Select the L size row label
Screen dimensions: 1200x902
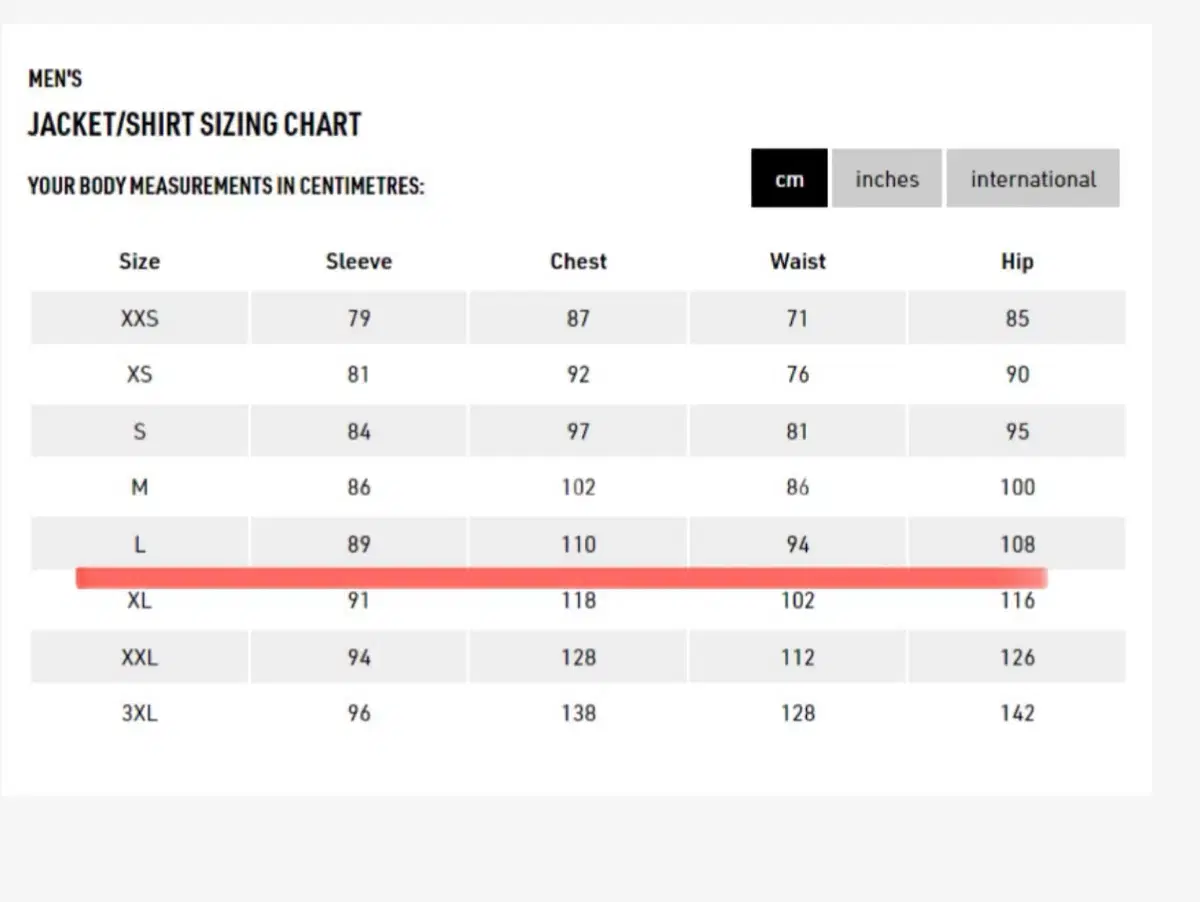click(139, 545)
